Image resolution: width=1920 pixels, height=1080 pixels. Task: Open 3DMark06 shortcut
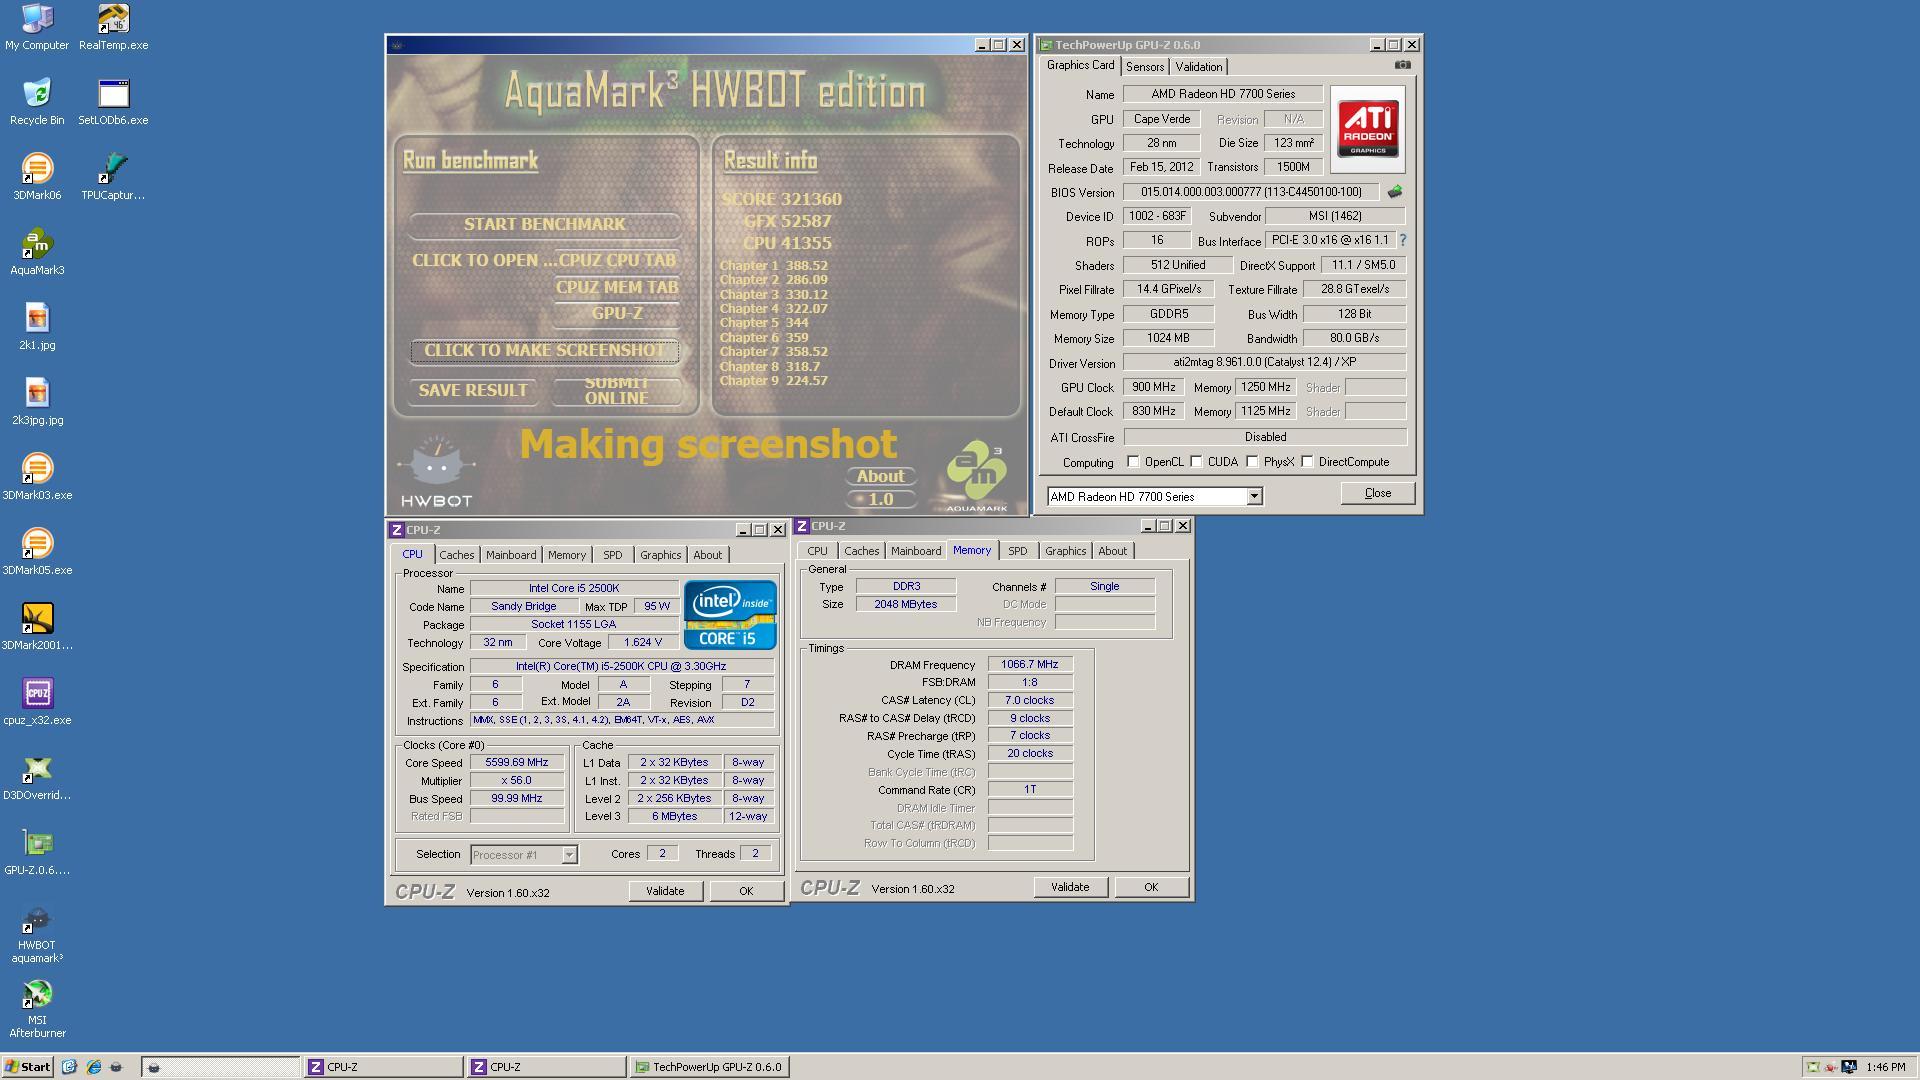pos(37,177)
